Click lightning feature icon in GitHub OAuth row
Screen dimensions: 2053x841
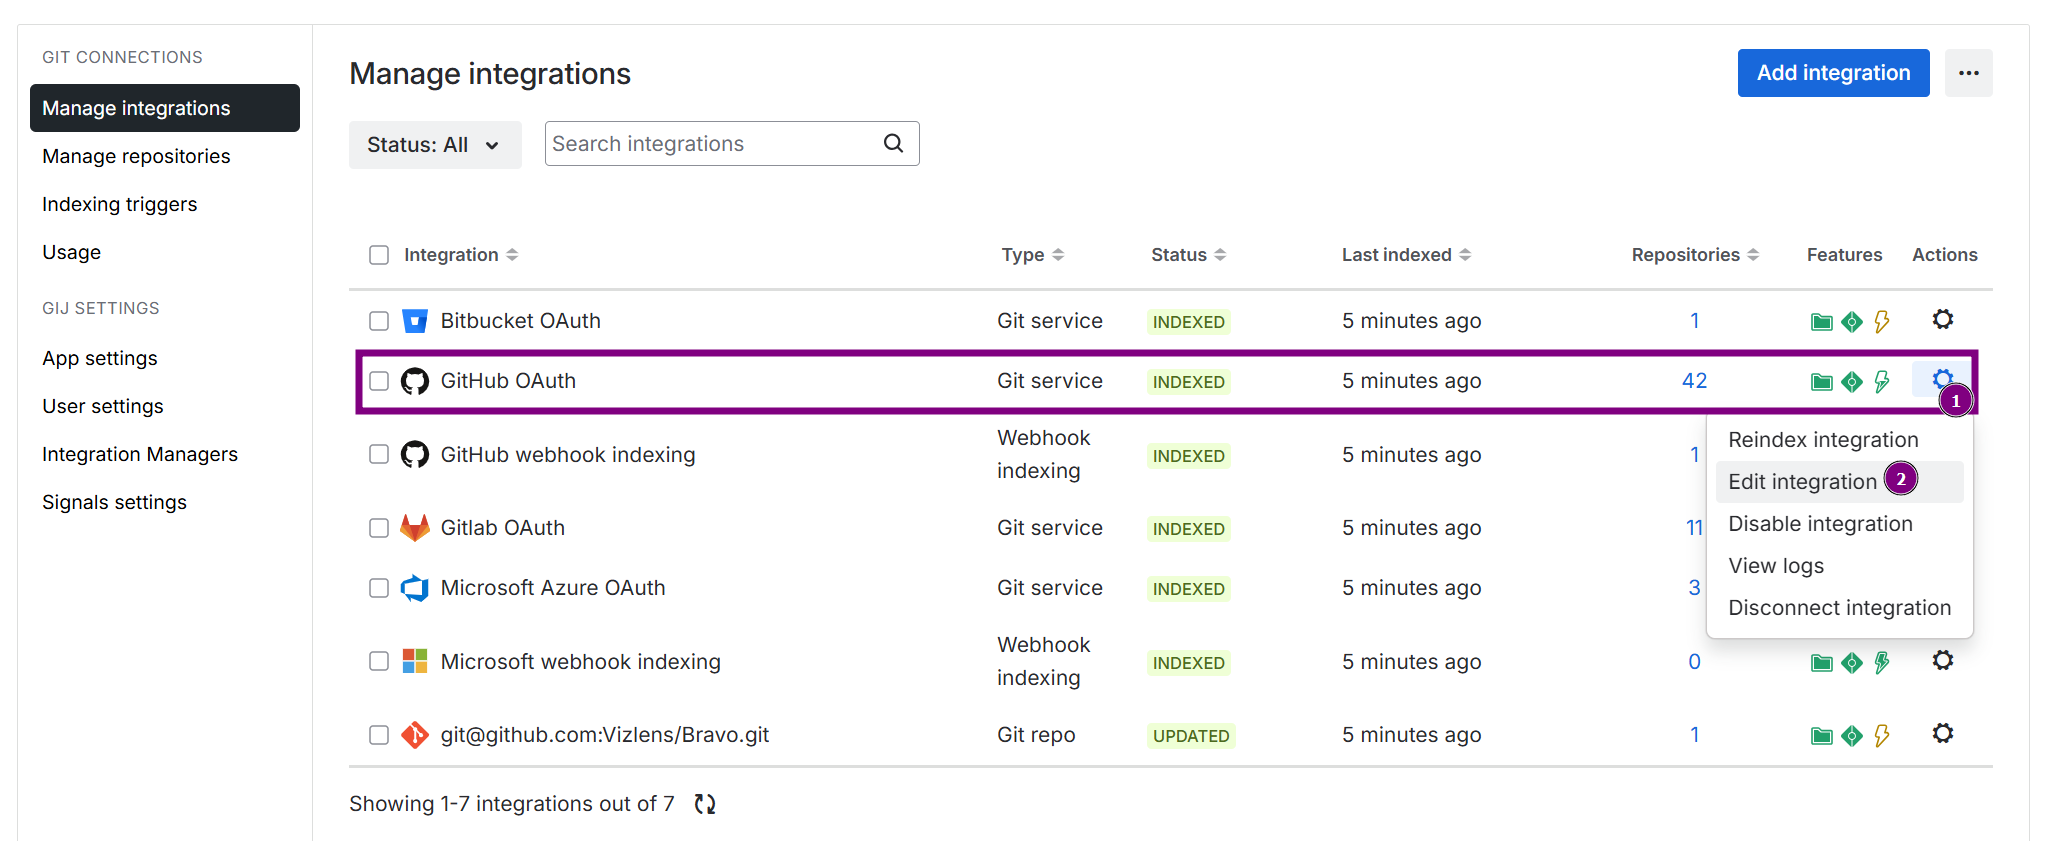(x=1882, y=382)
